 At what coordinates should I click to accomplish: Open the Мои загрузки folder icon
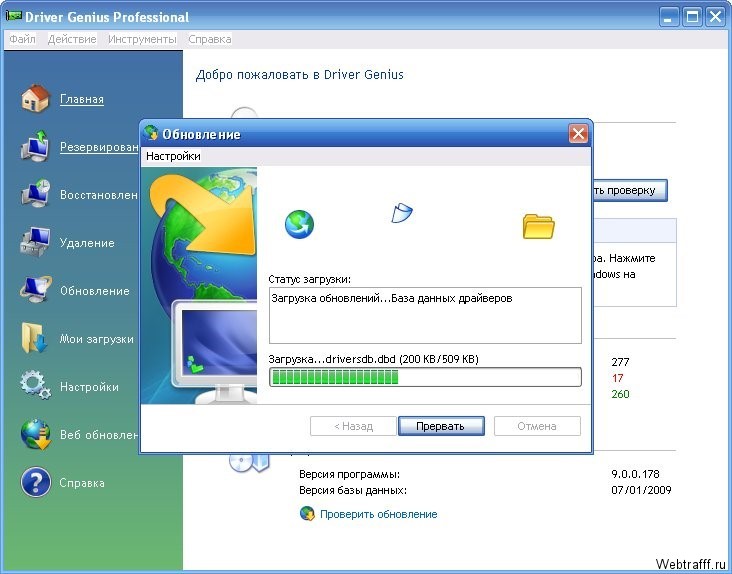(x=35, y=338)
